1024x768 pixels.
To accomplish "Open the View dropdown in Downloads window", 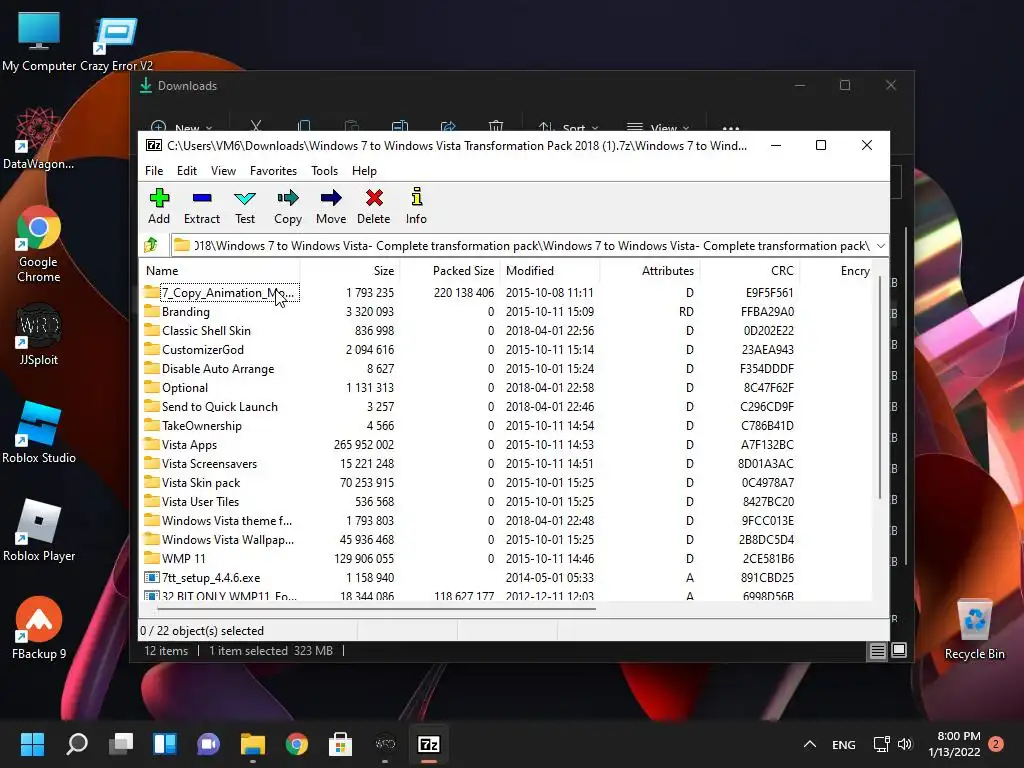I will point(658,127).
